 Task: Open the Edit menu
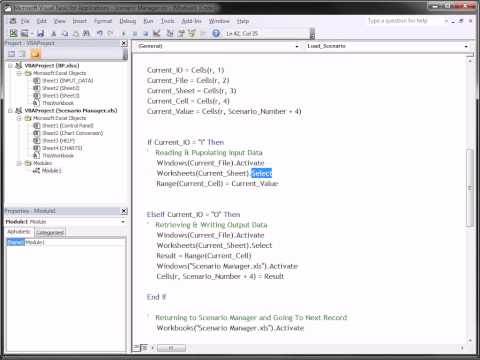coord(42,21)
